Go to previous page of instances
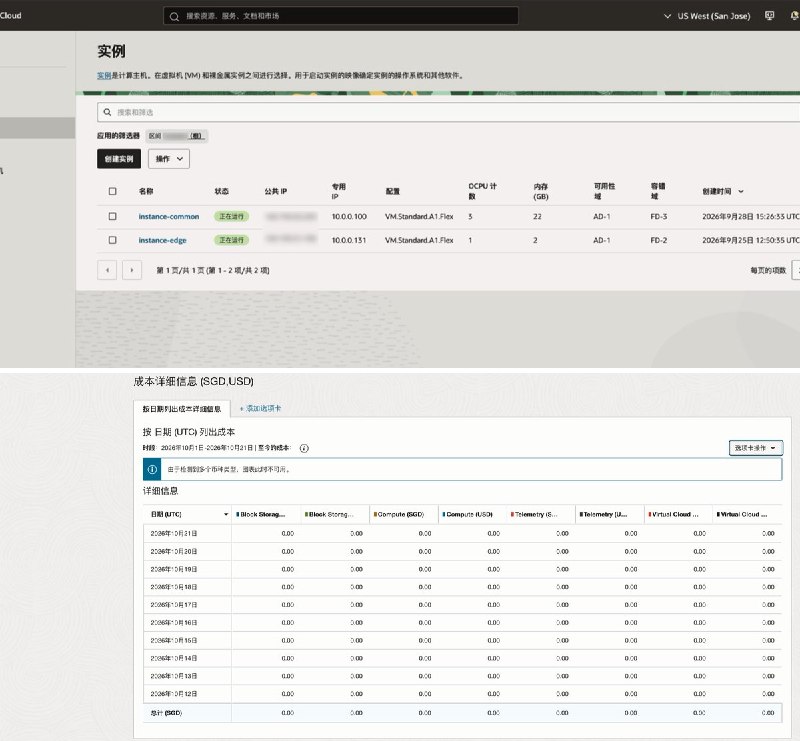Viewport: 800px width, 741px height. click(x=107, y=270)
